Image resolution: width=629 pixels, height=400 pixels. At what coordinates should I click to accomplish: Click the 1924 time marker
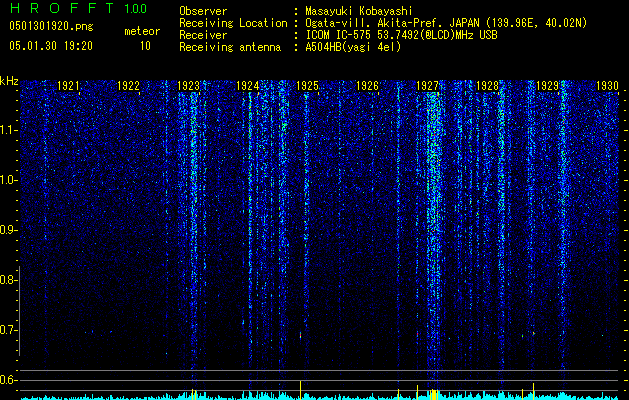[248, 85]
